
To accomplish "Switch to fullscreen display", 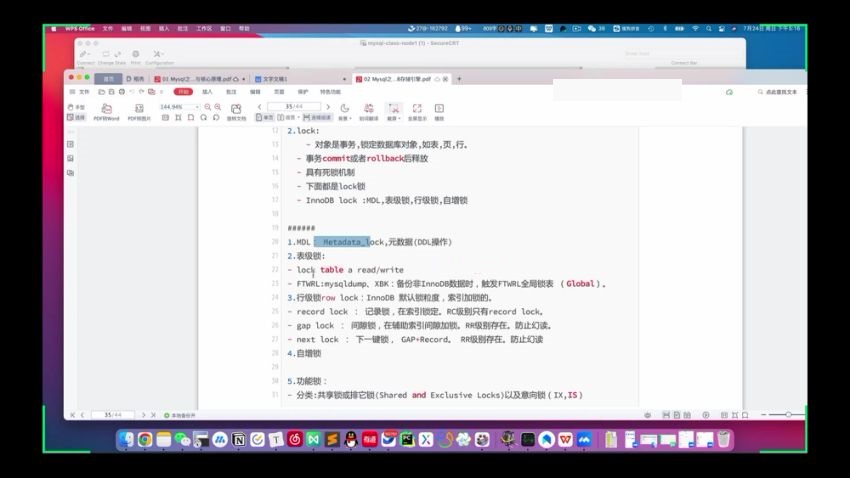I will click(x=417, y=112).
